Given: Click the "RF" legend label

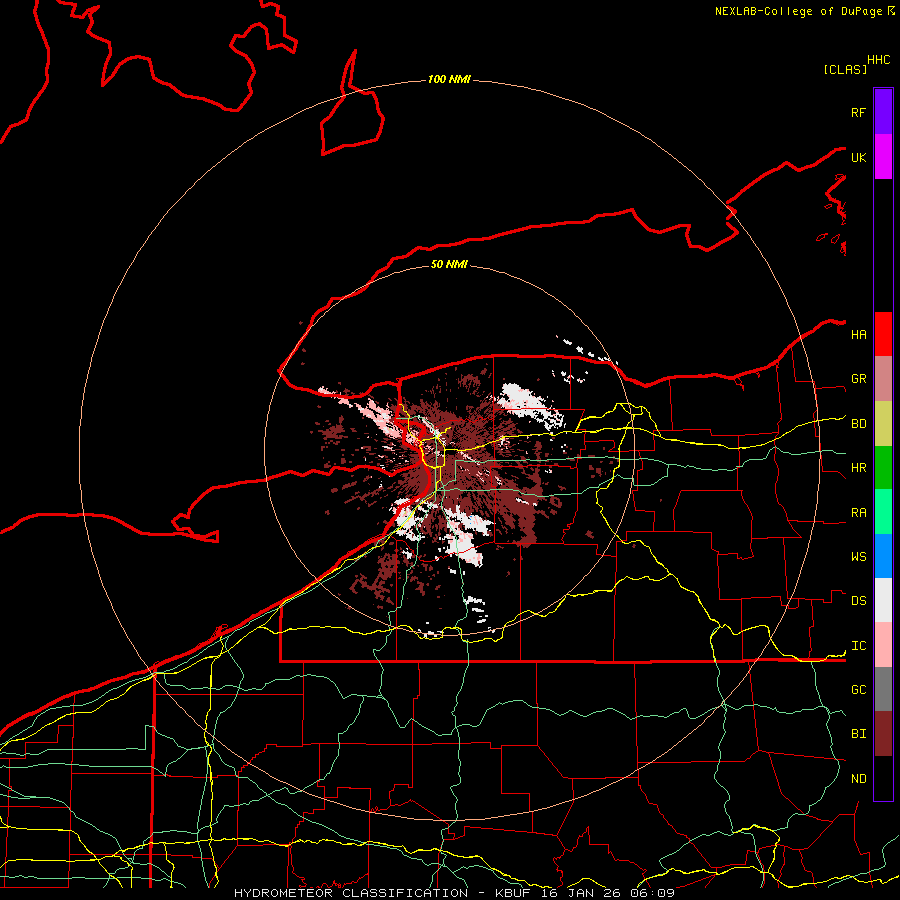Looking at the screenshot, I should [x=858, y=112].
